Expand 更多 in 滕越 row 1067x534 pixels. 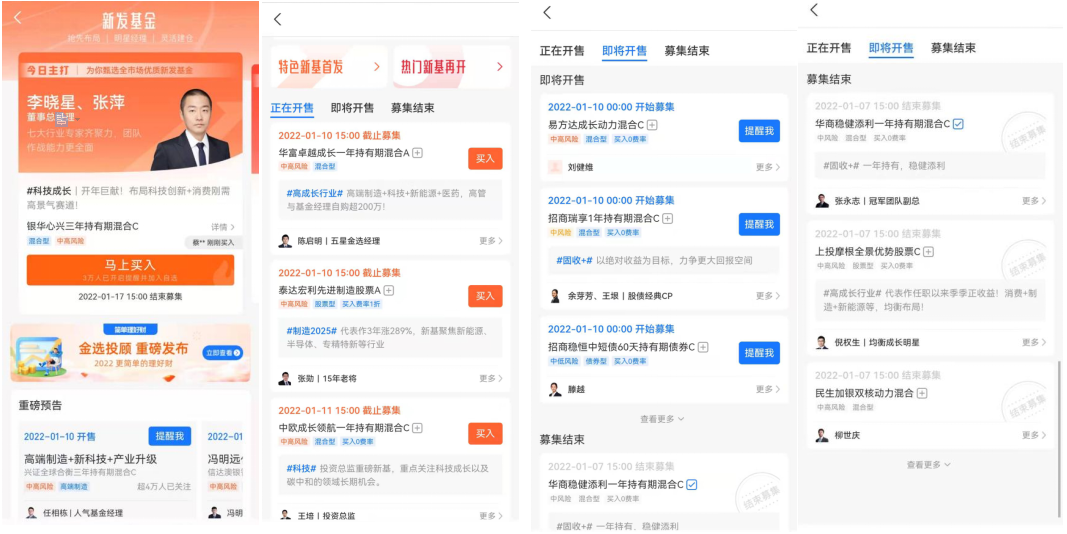coord(768,389)
